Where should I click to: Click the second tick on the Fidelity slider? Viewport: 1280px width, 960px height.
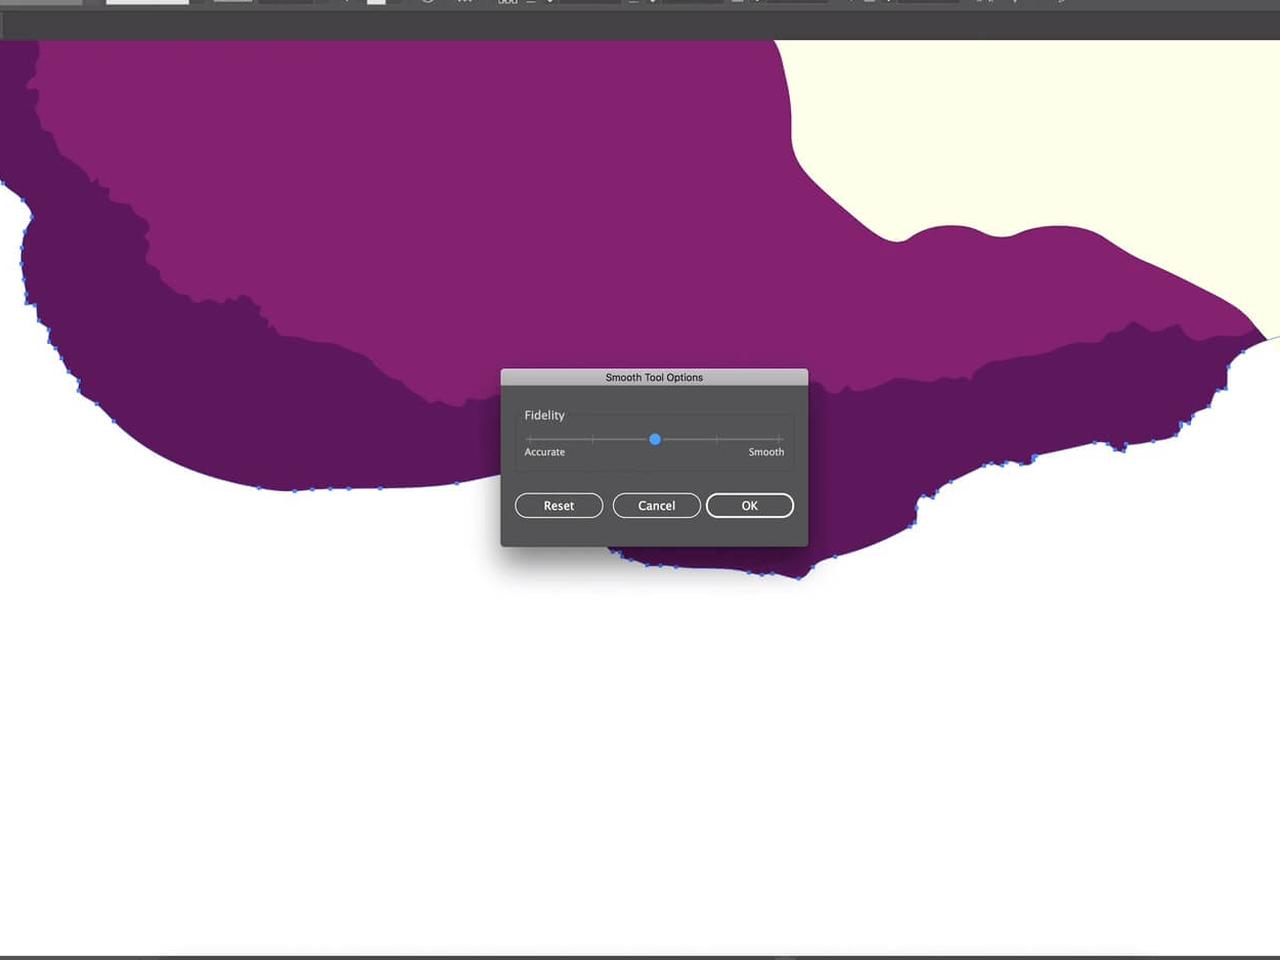(593, 439)
